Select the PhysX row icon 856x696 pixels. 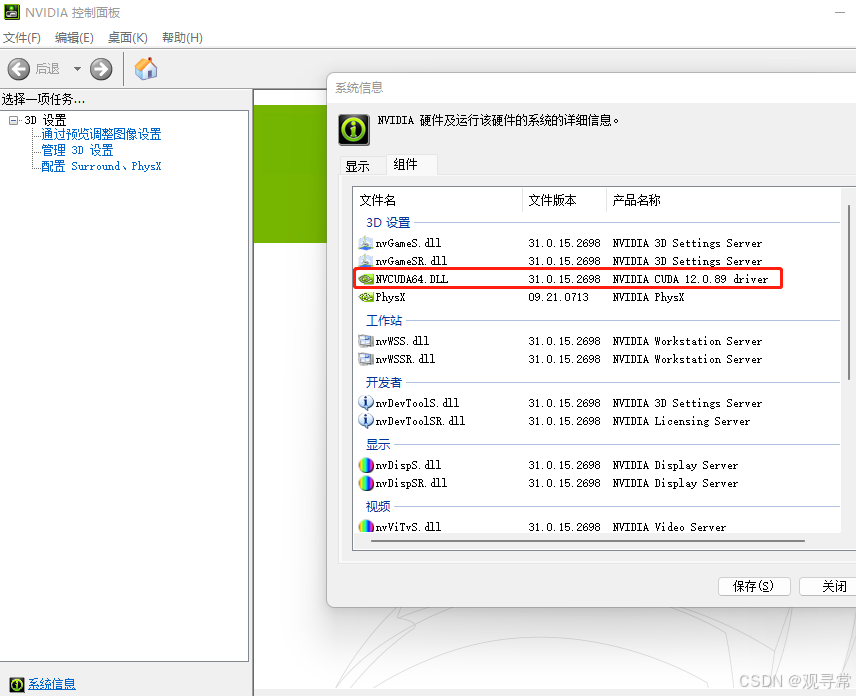(x=366, y=297)
